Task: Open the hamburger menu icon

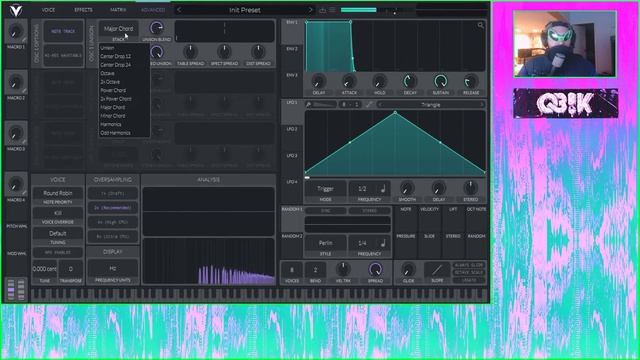Action: pyautogui.click(x=333, y=10)
